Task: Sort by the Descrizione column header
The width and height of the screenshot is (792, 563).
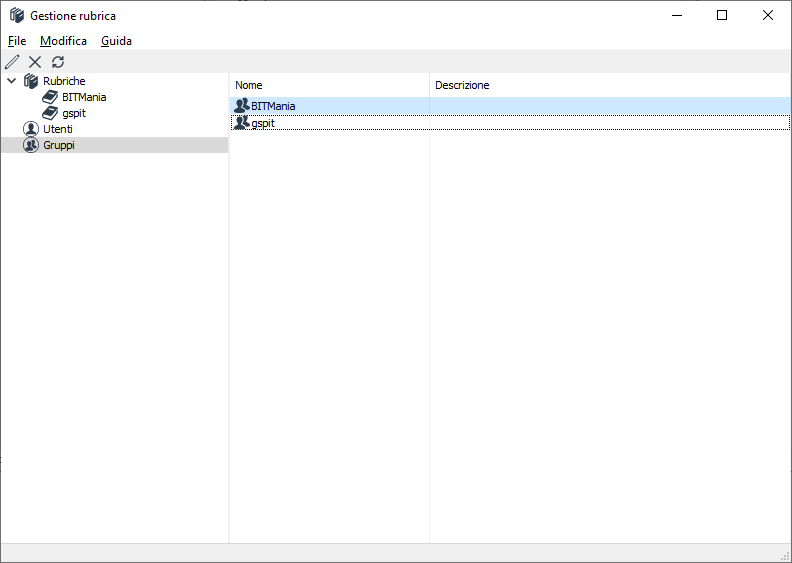Action: 462,85
